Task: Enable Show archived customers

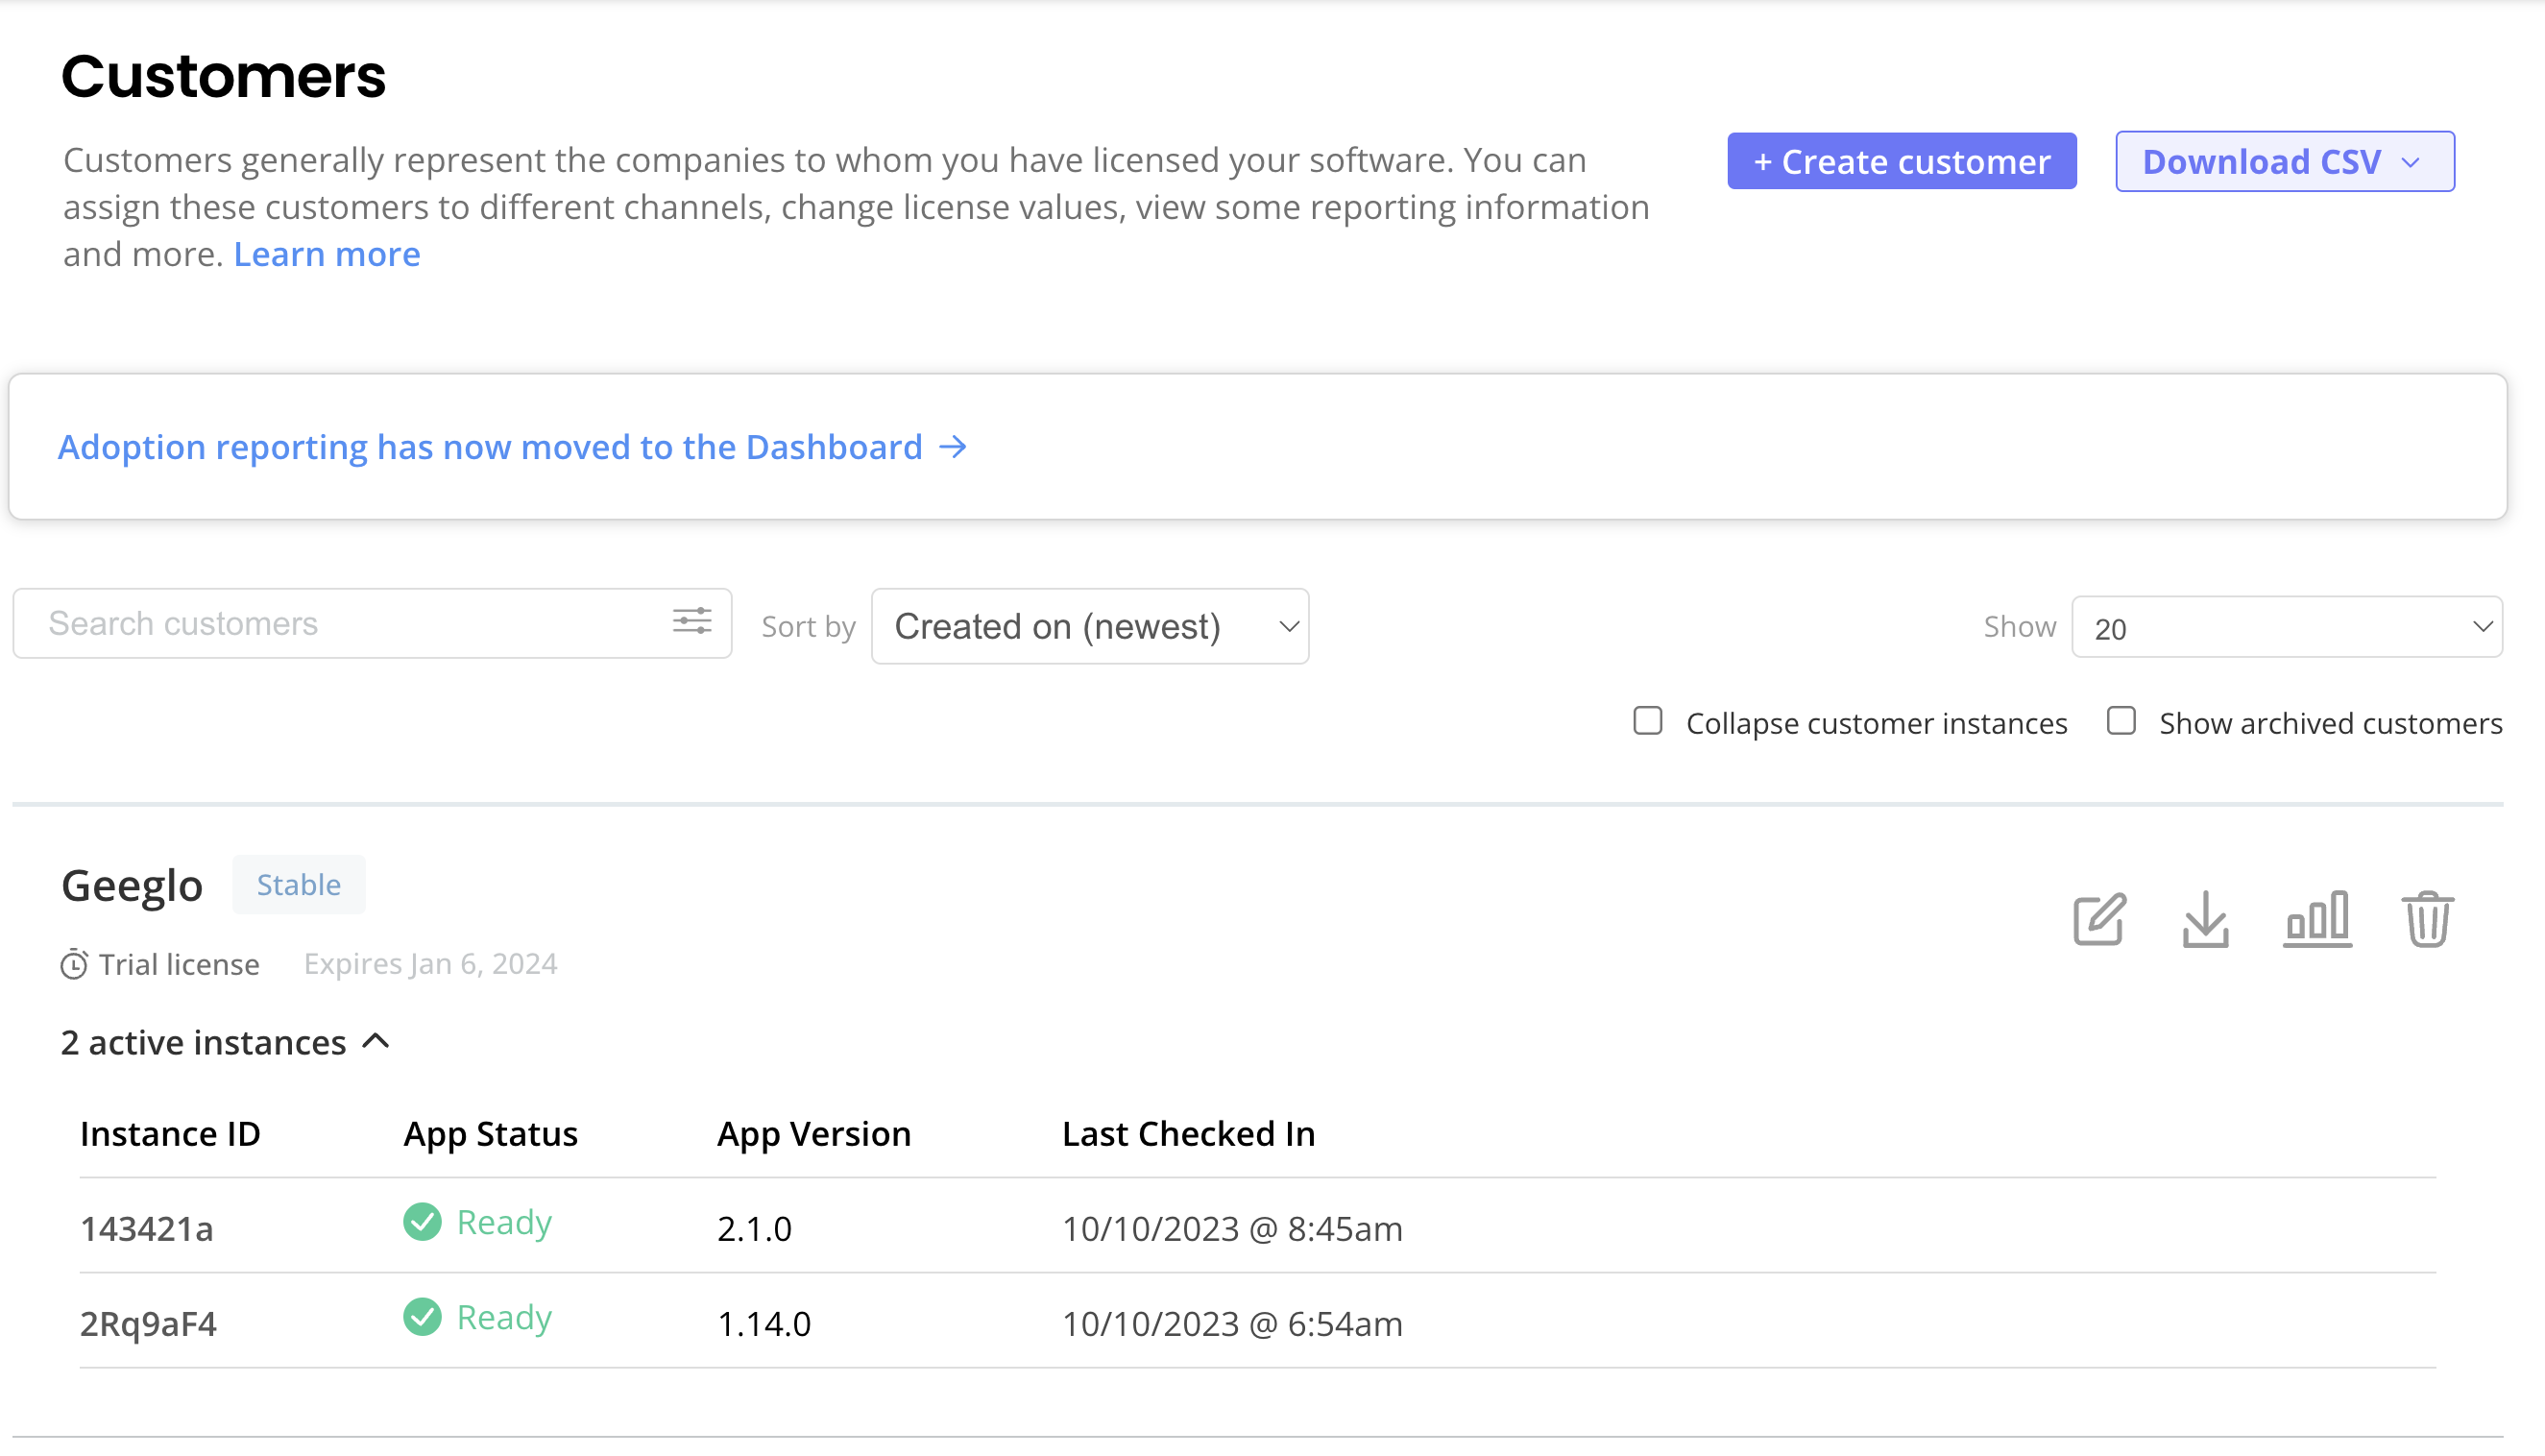Action: point(2121,720)
